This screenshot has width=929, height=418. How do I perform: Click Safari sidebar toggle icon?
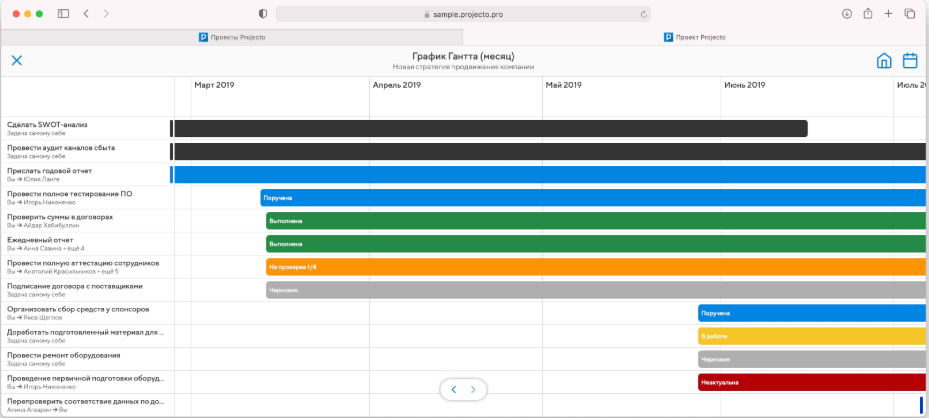[x=63, y=14]
